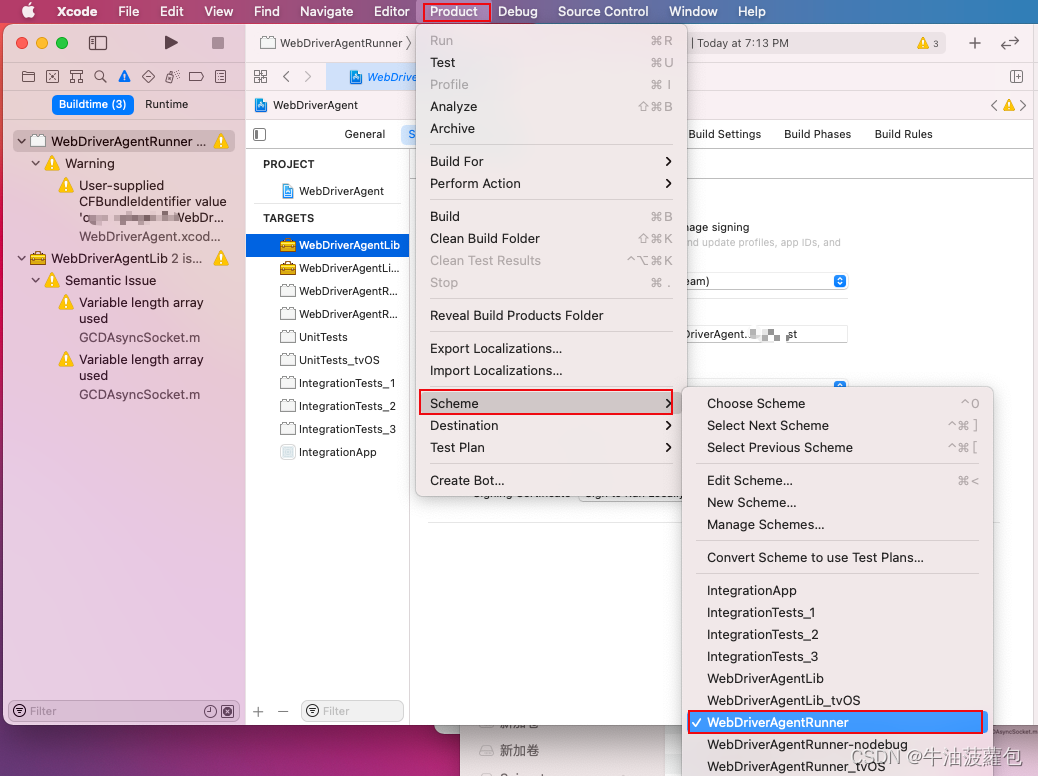This screenshot has height=776, width=1038.
Task: Toggle errors-only filter icon in navigator
Action: pos(228,711)
